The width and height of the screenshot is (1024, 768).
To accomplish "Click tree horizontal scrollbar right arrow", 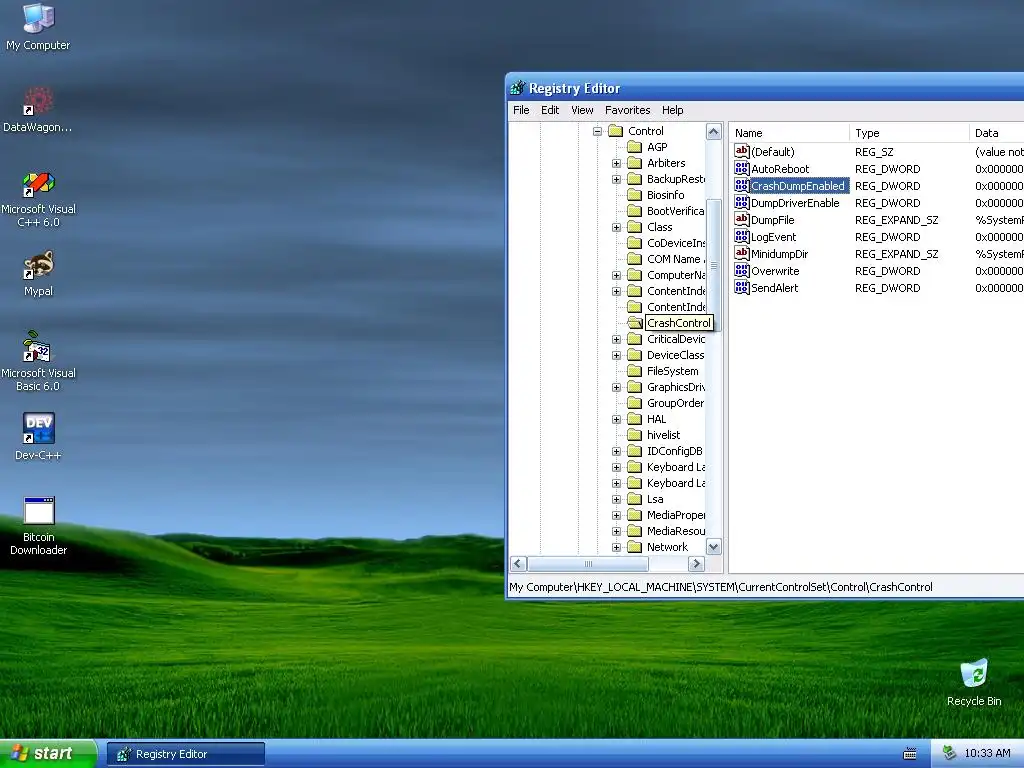I will (696, 564).
